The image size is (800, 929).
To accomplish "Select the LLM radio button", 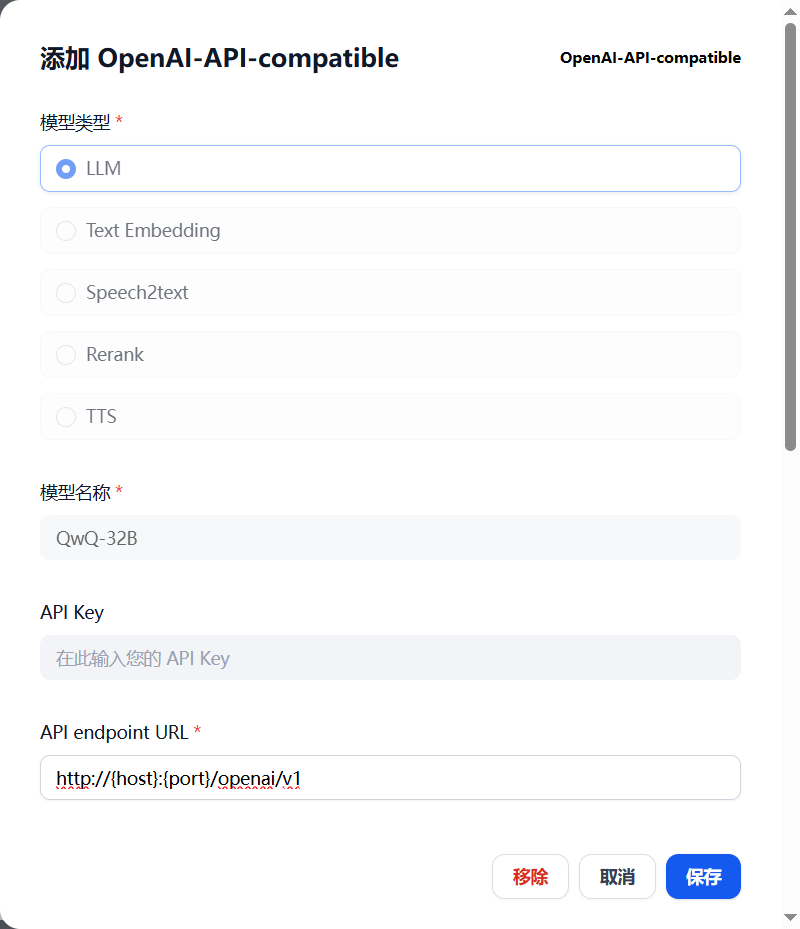I will pyautogui.click(x=390, y=169).
